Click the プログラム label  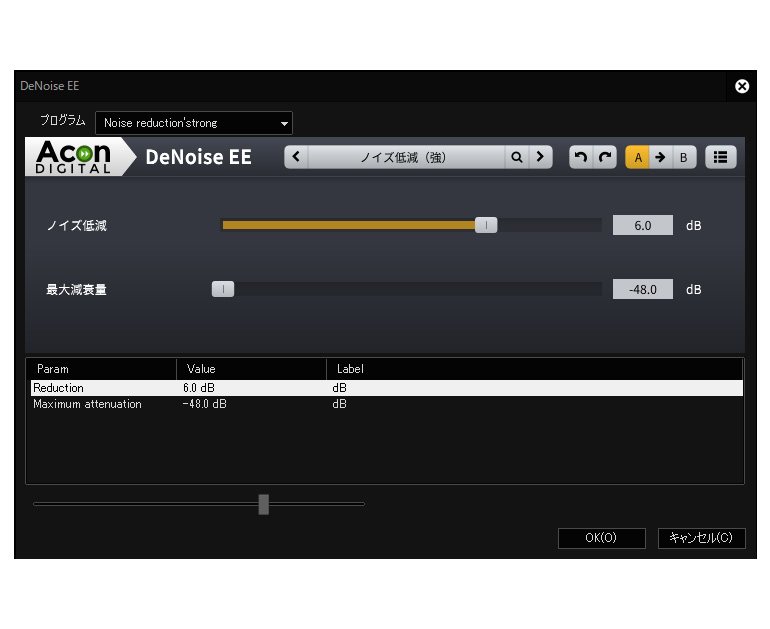63,120
